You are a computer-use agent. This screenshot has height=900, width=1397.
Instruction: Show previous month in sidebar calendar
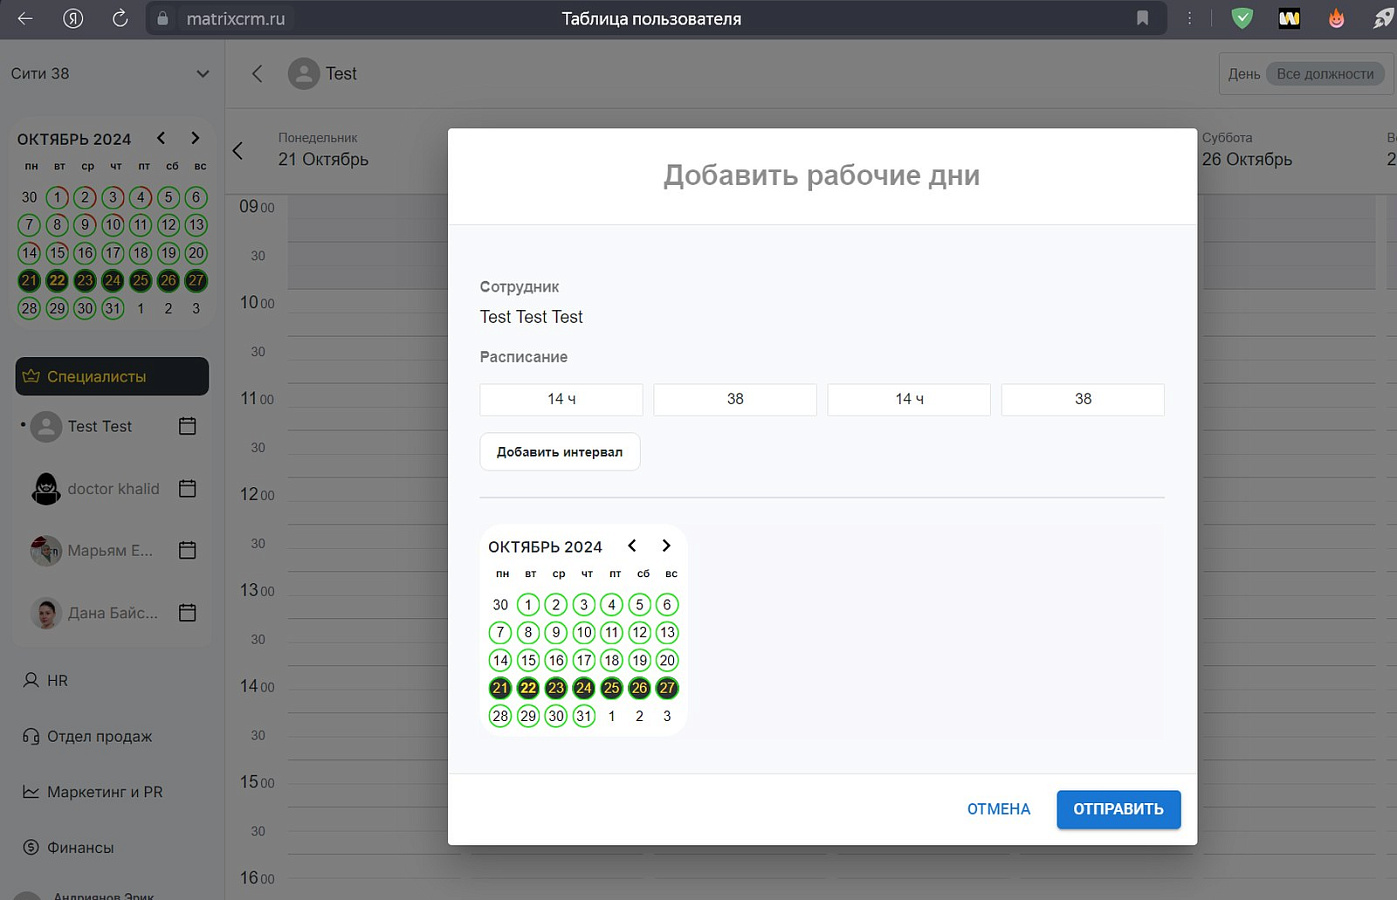(x=161, y=138)
